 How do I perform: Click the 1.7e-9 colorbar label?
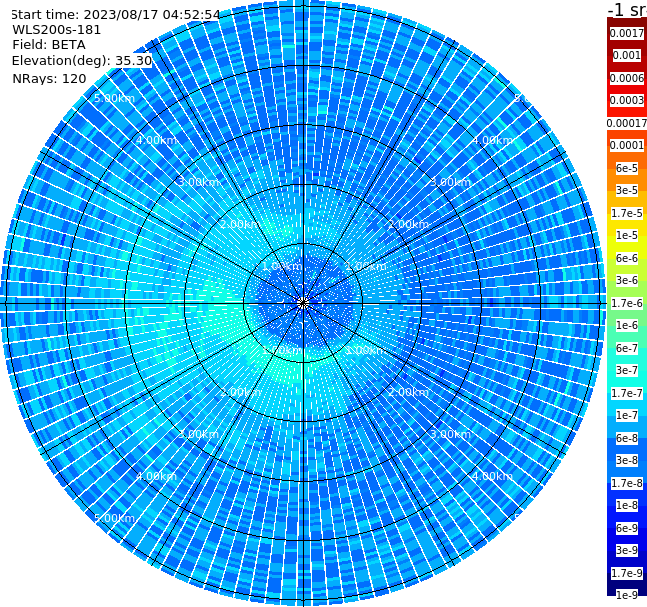[627, 573]
